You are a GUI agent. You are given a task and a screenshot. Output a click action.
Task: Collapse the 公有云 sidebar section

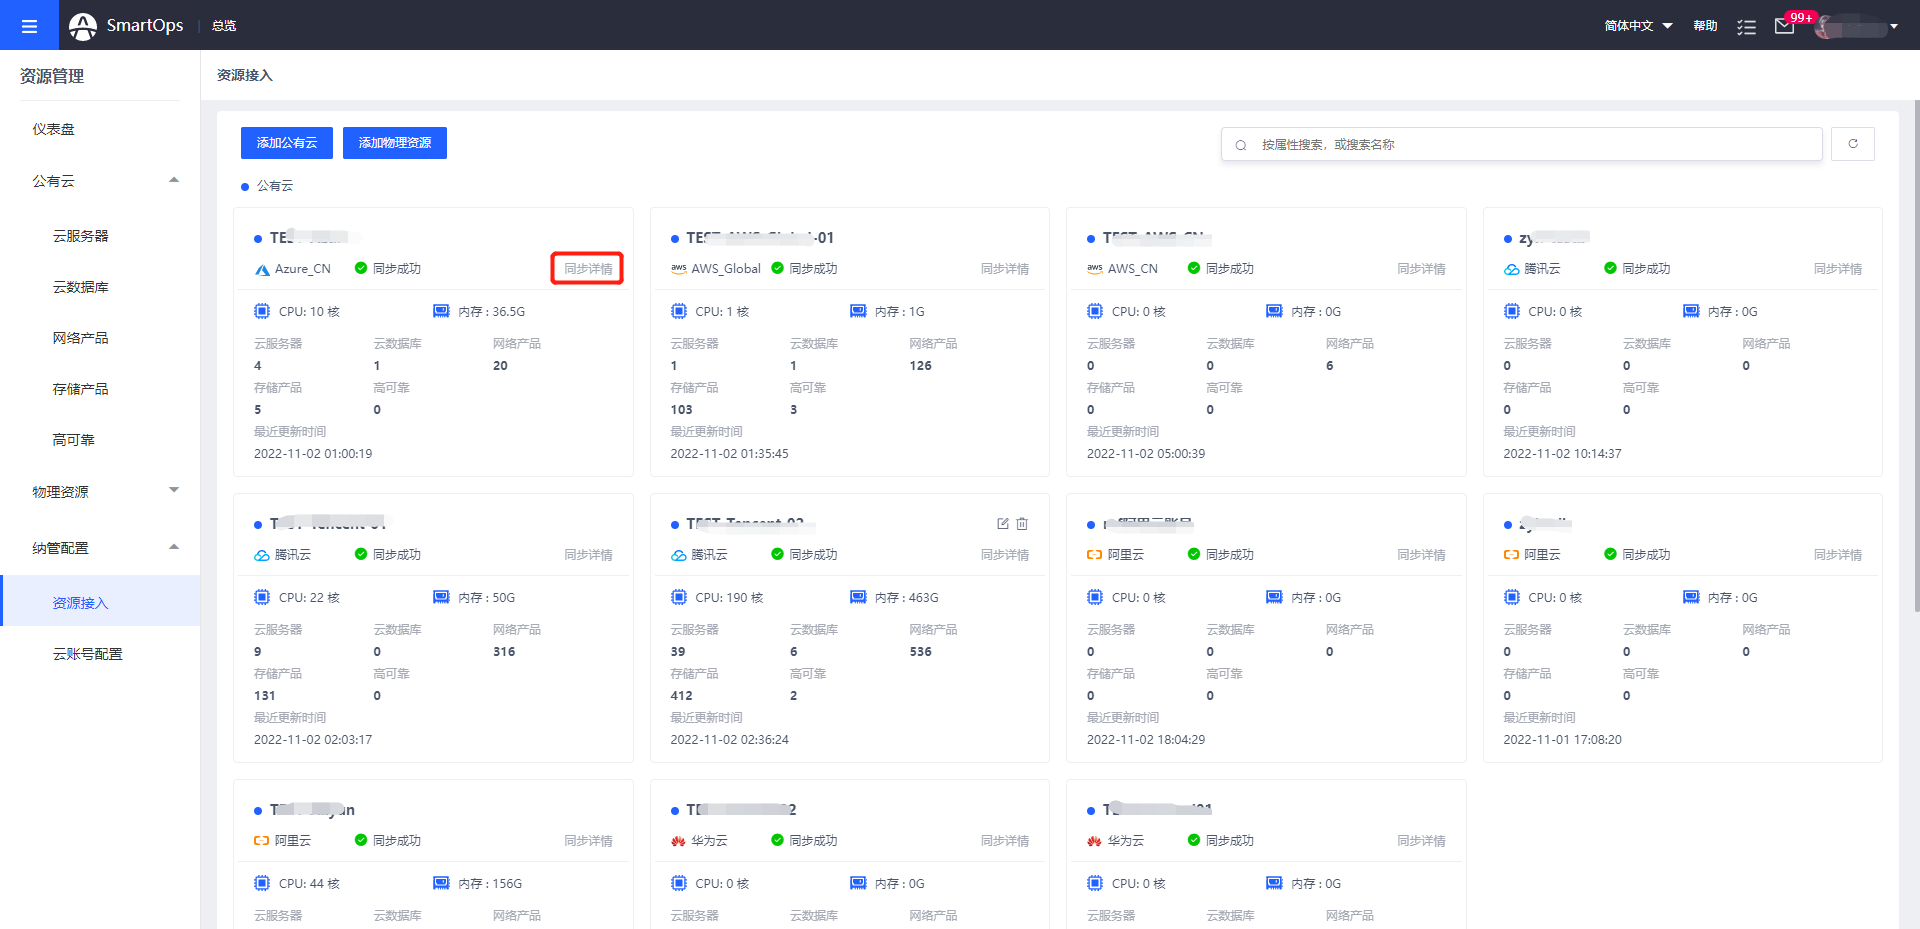click(x=174, y=181)
